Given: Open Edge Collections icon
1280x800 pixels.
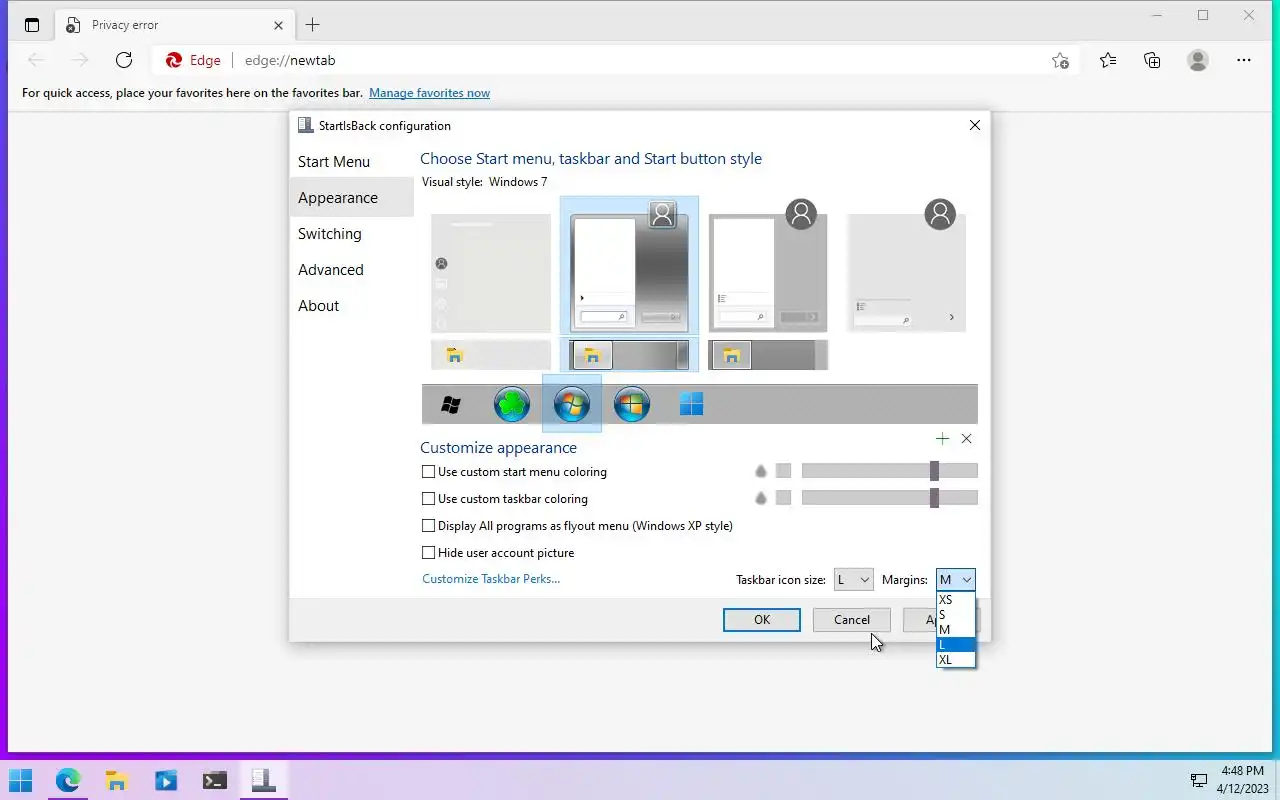Looking at the screenshot, I should click(1152, 60).
